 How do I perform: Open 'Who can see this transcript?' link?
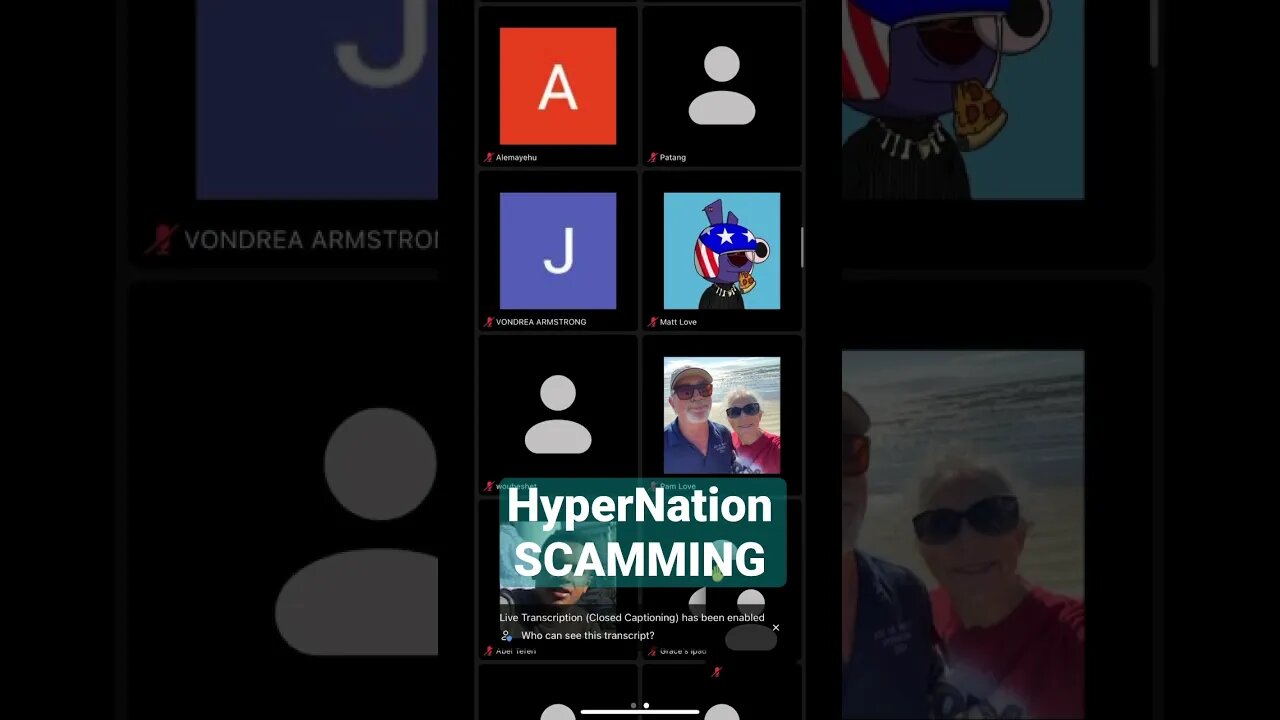588,636
